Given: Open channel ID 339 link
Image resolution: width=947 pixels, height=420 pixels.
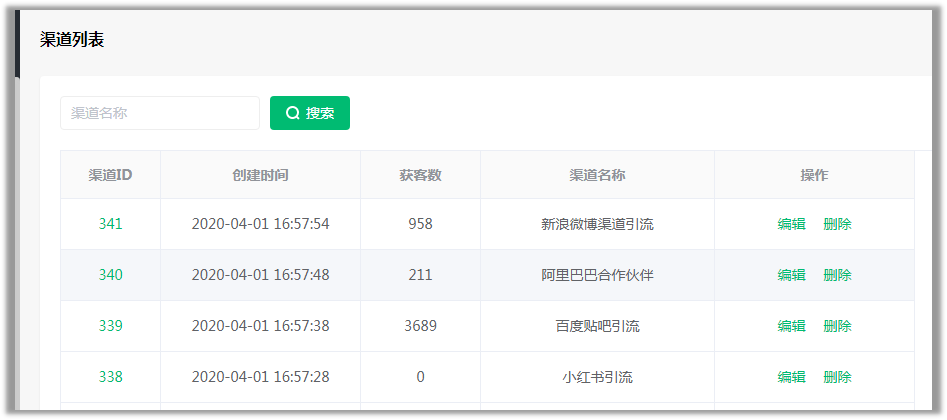Looking at the screenshot, I should pos(111,326).
